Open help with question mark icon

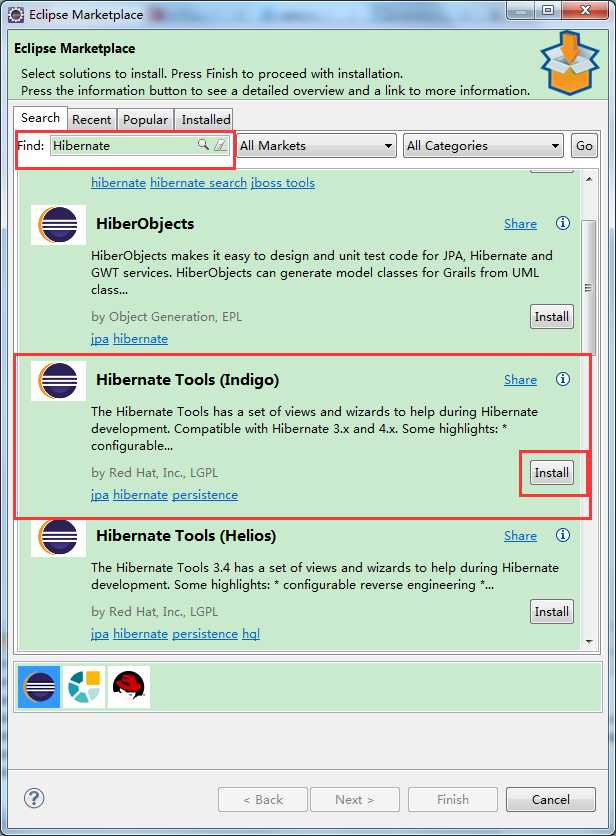(x=34, y=798)
